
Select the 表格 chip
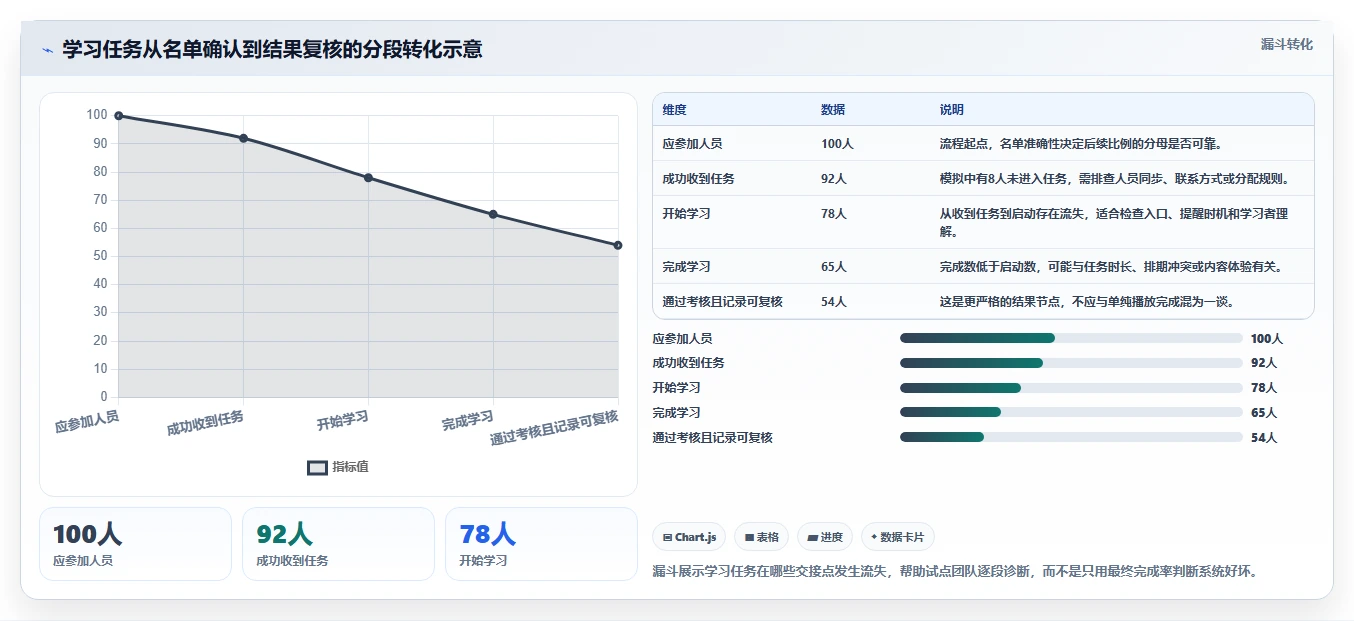tap(762, 537)
